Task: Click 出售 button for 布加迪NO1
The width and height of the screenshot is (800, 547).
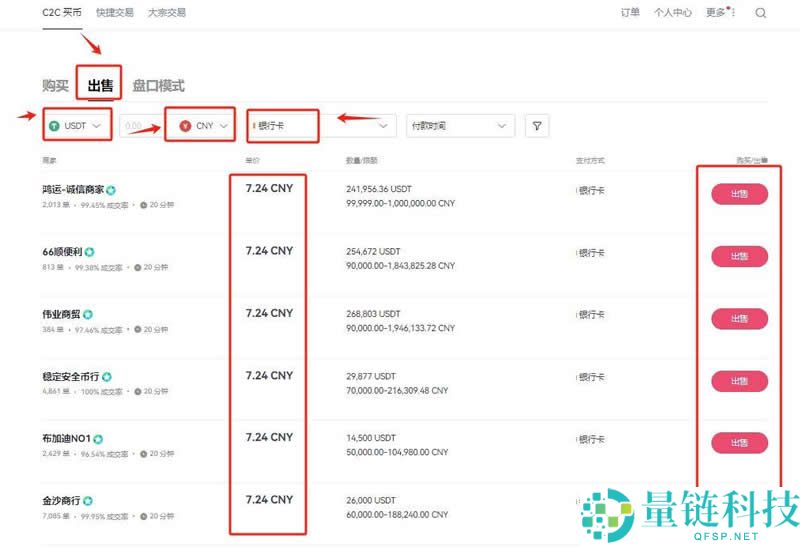Action: click(739, 442)
